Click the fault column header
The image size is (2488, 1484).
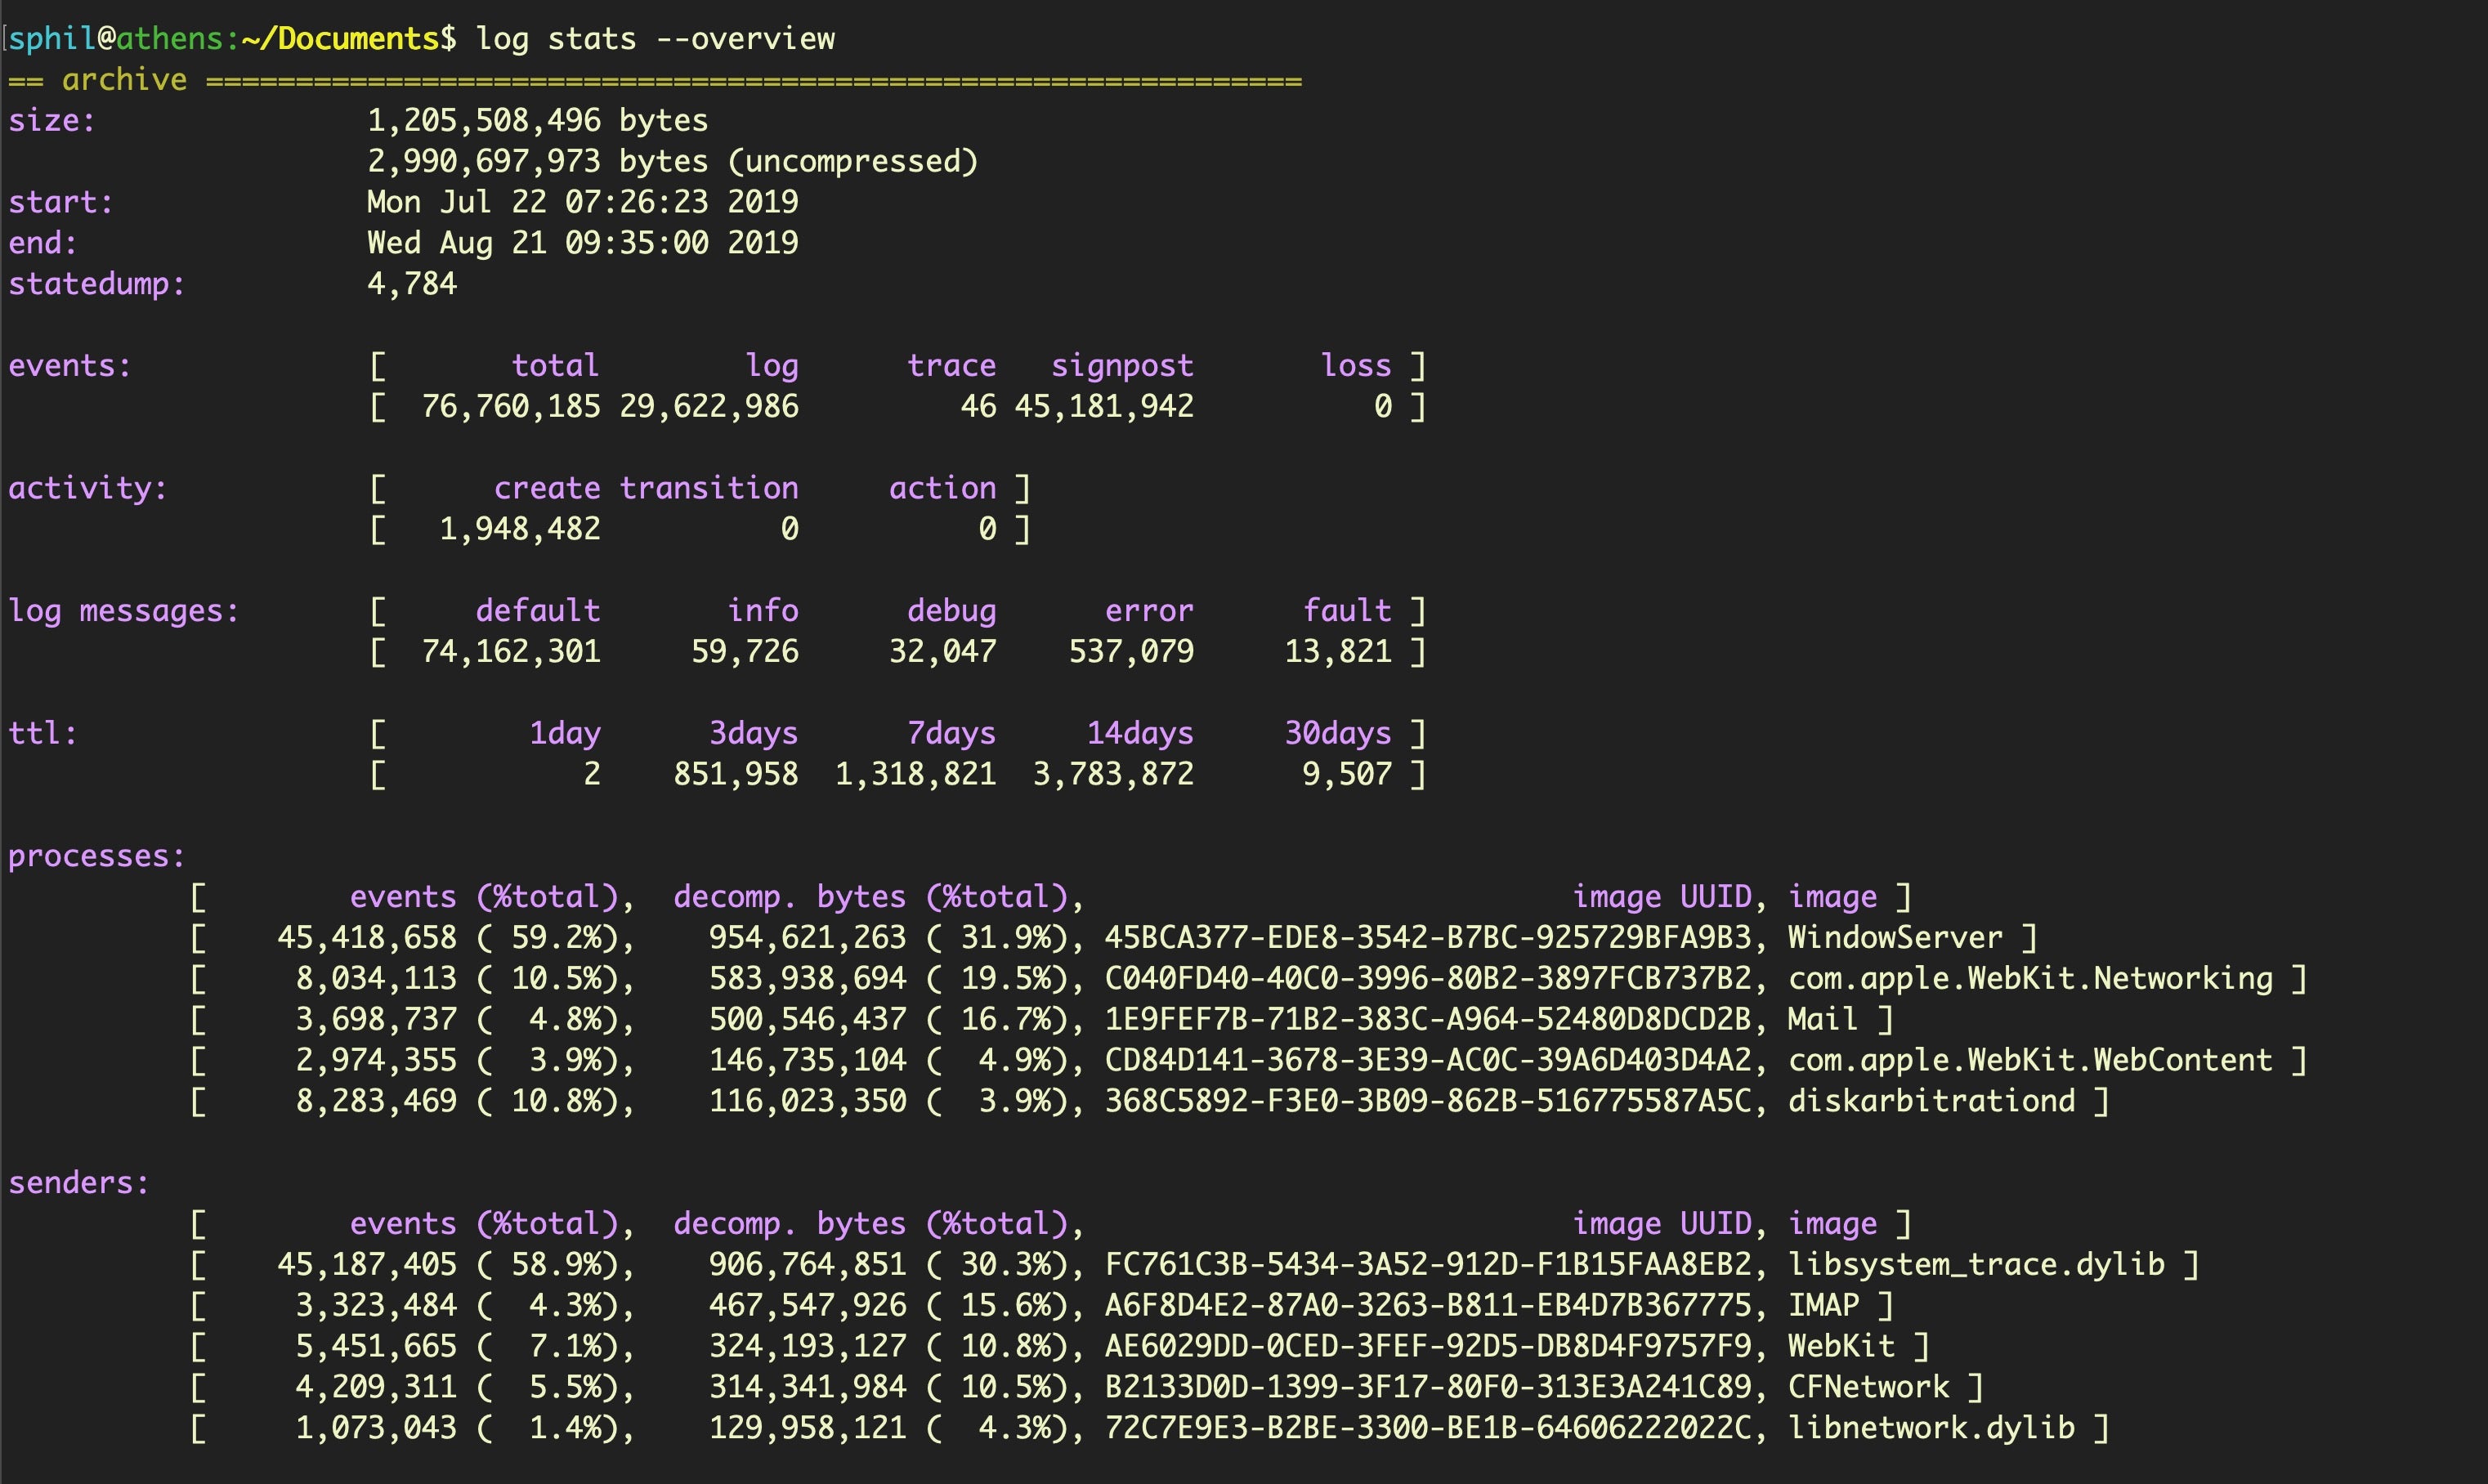point(1346,611)
